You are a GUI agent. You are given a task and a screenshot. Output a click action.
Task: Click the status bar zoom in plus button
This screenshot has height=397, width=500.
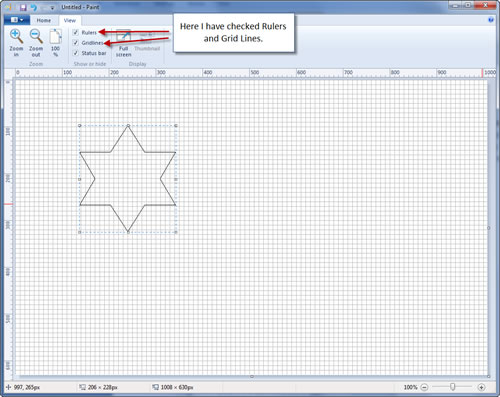[481, 387]
